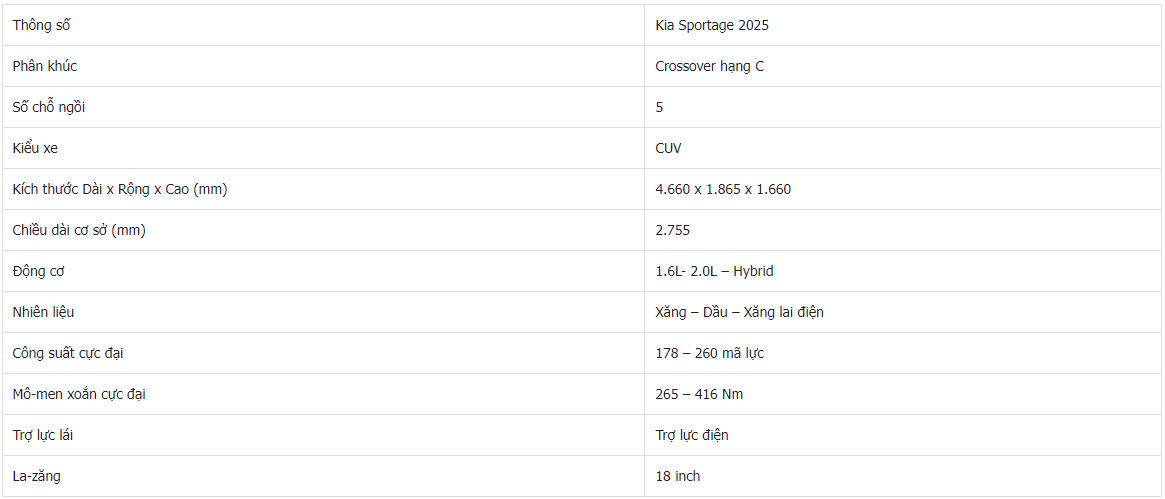Select the 'Kia Sportage 2025' cell

coord(712,25)
